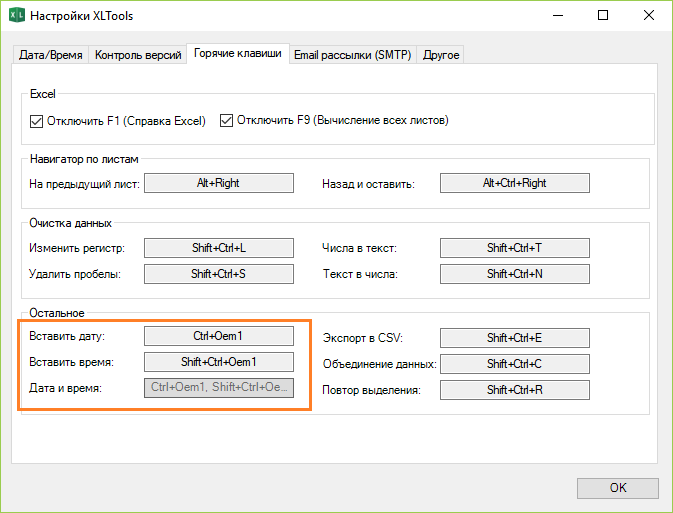Edit the Shift+Ctrl+L shortcut for Изменить регистр

219,248
